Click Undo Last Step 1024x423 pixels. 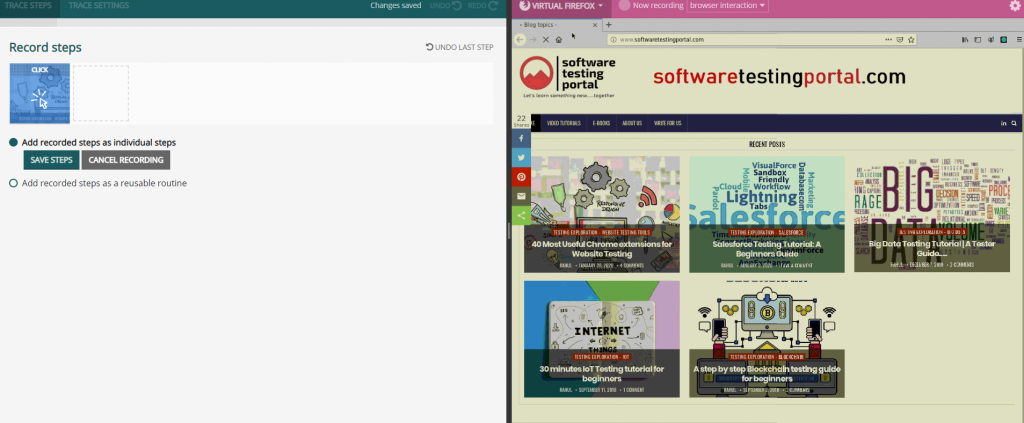tap(460, 47)
